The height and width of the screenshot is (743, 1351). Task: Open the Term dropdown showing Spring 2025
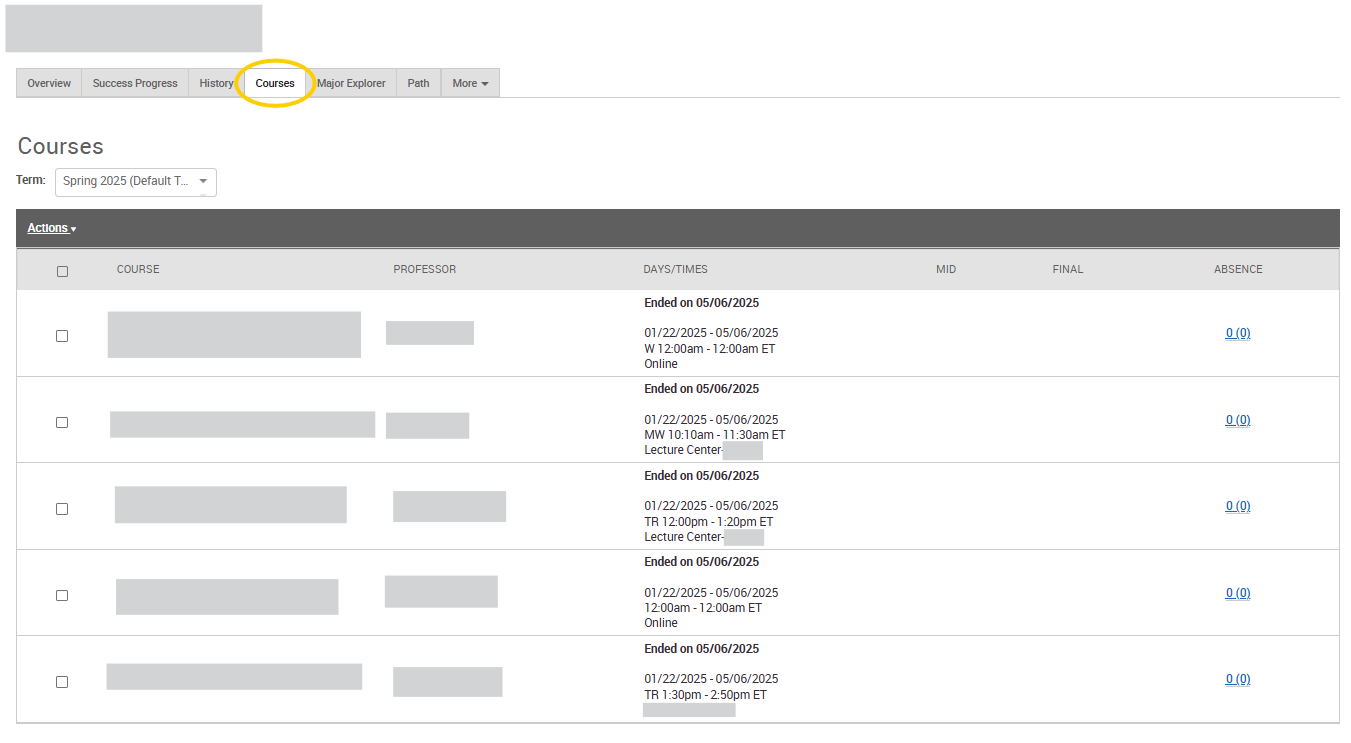click(135, 181)
